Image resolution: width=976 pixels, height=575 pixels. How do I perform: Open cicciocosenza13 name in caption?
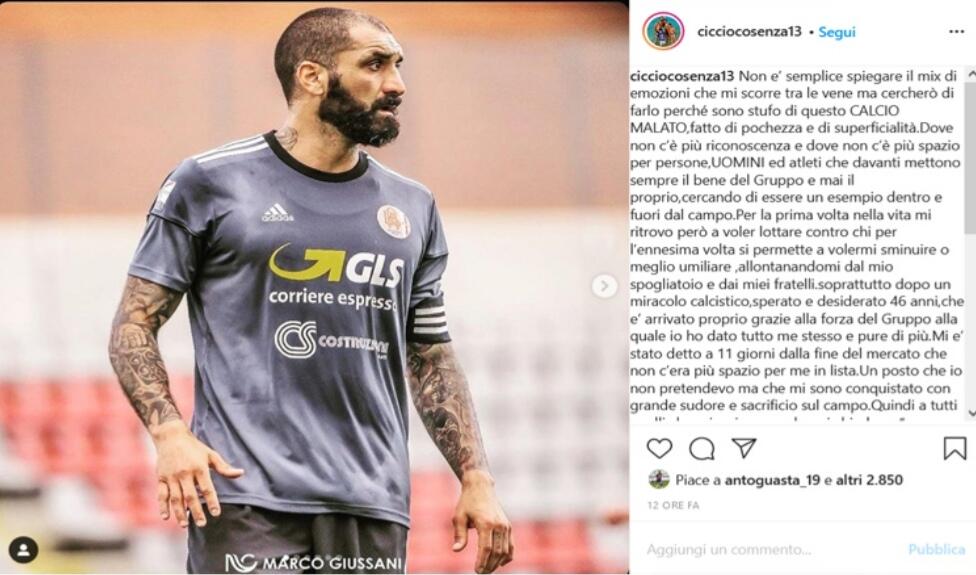[682, 77]
